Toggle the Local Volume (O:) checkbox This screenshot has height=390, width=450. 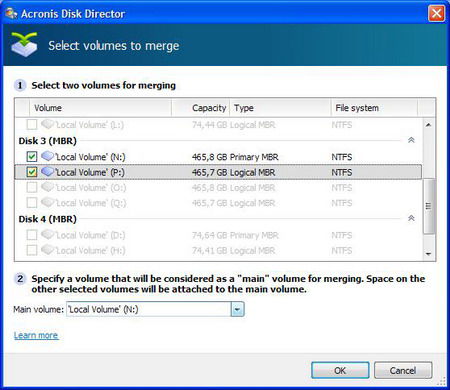pos(32,187)
